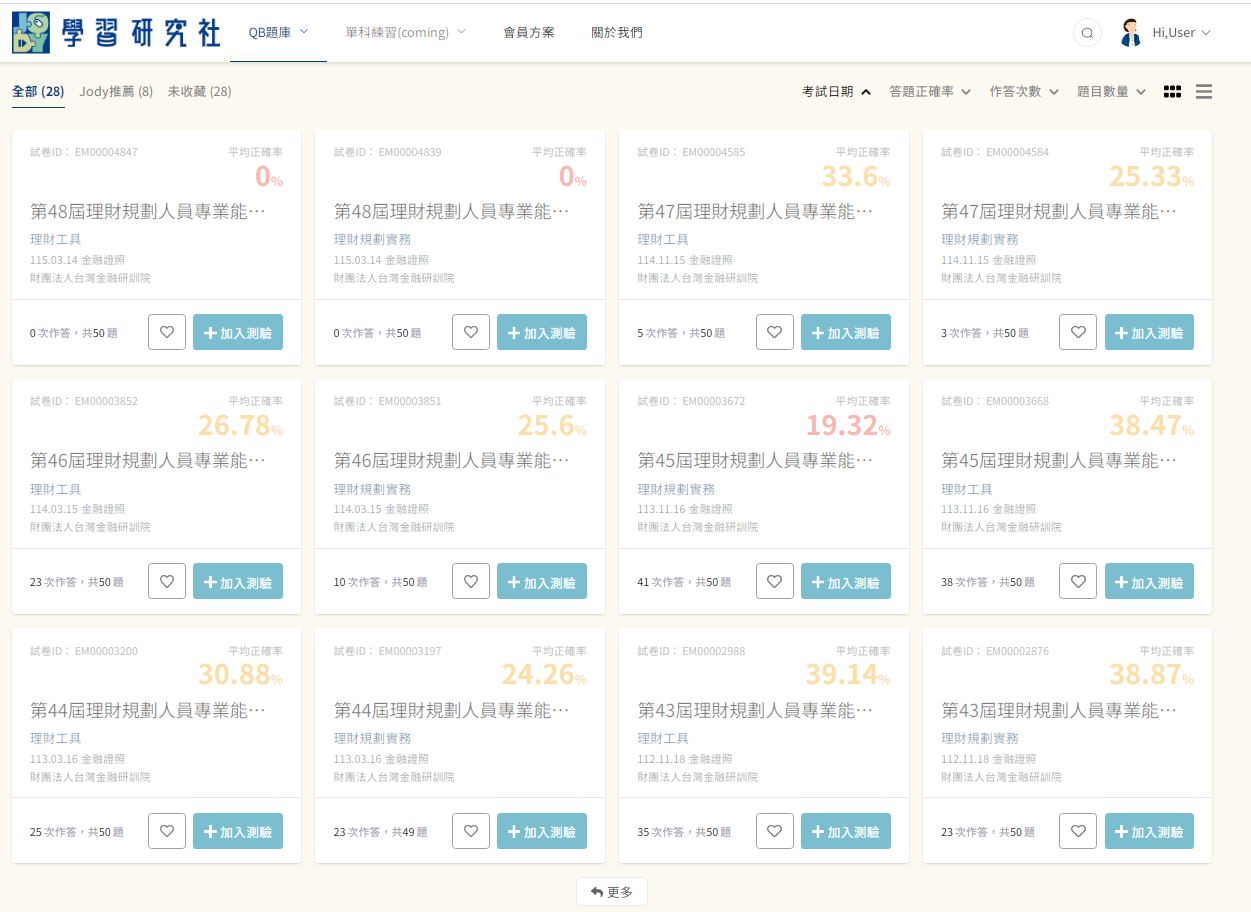Click the 更多 load more button
This screenshot has width=1251, height=912.
[x=612, y=891]
